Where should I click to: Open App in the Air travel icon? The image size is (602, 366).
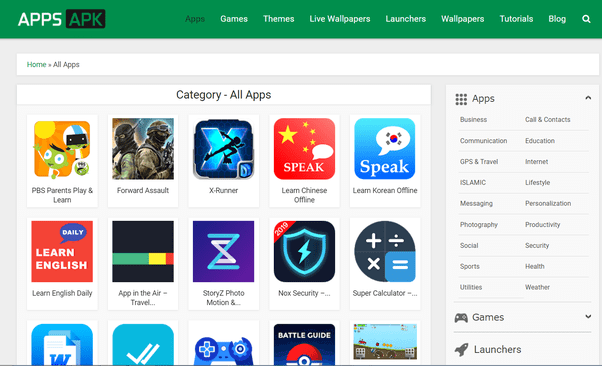pyautogui.click(x=143, y=252)
